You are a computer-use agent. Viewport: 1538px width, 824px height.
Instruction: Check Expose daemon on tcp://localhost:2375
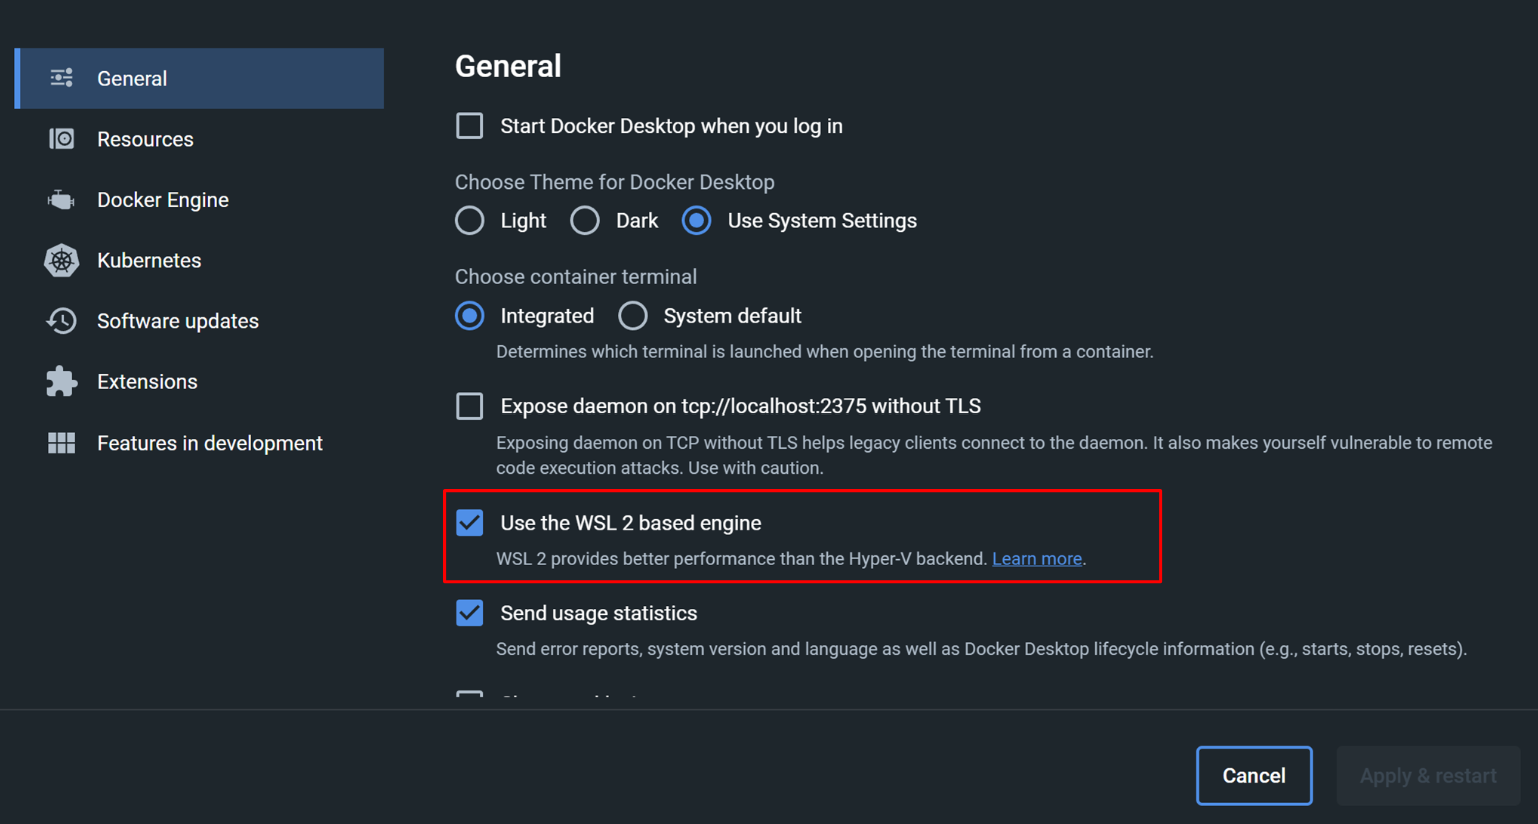[469, 406]
